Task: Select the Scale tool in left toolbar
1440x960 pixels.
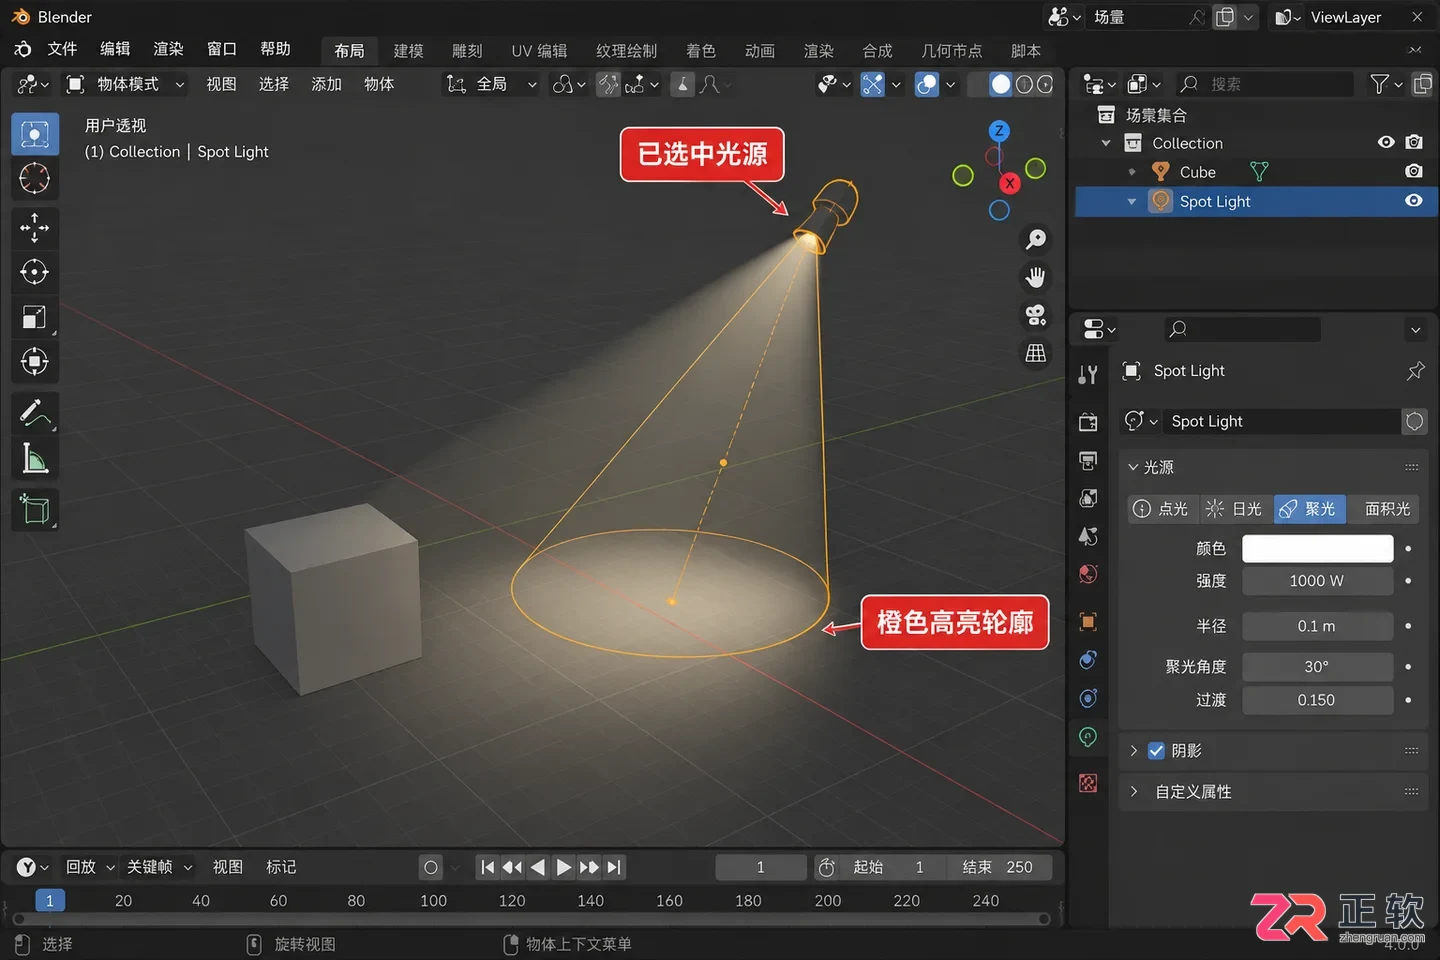Action: [34, 317]
